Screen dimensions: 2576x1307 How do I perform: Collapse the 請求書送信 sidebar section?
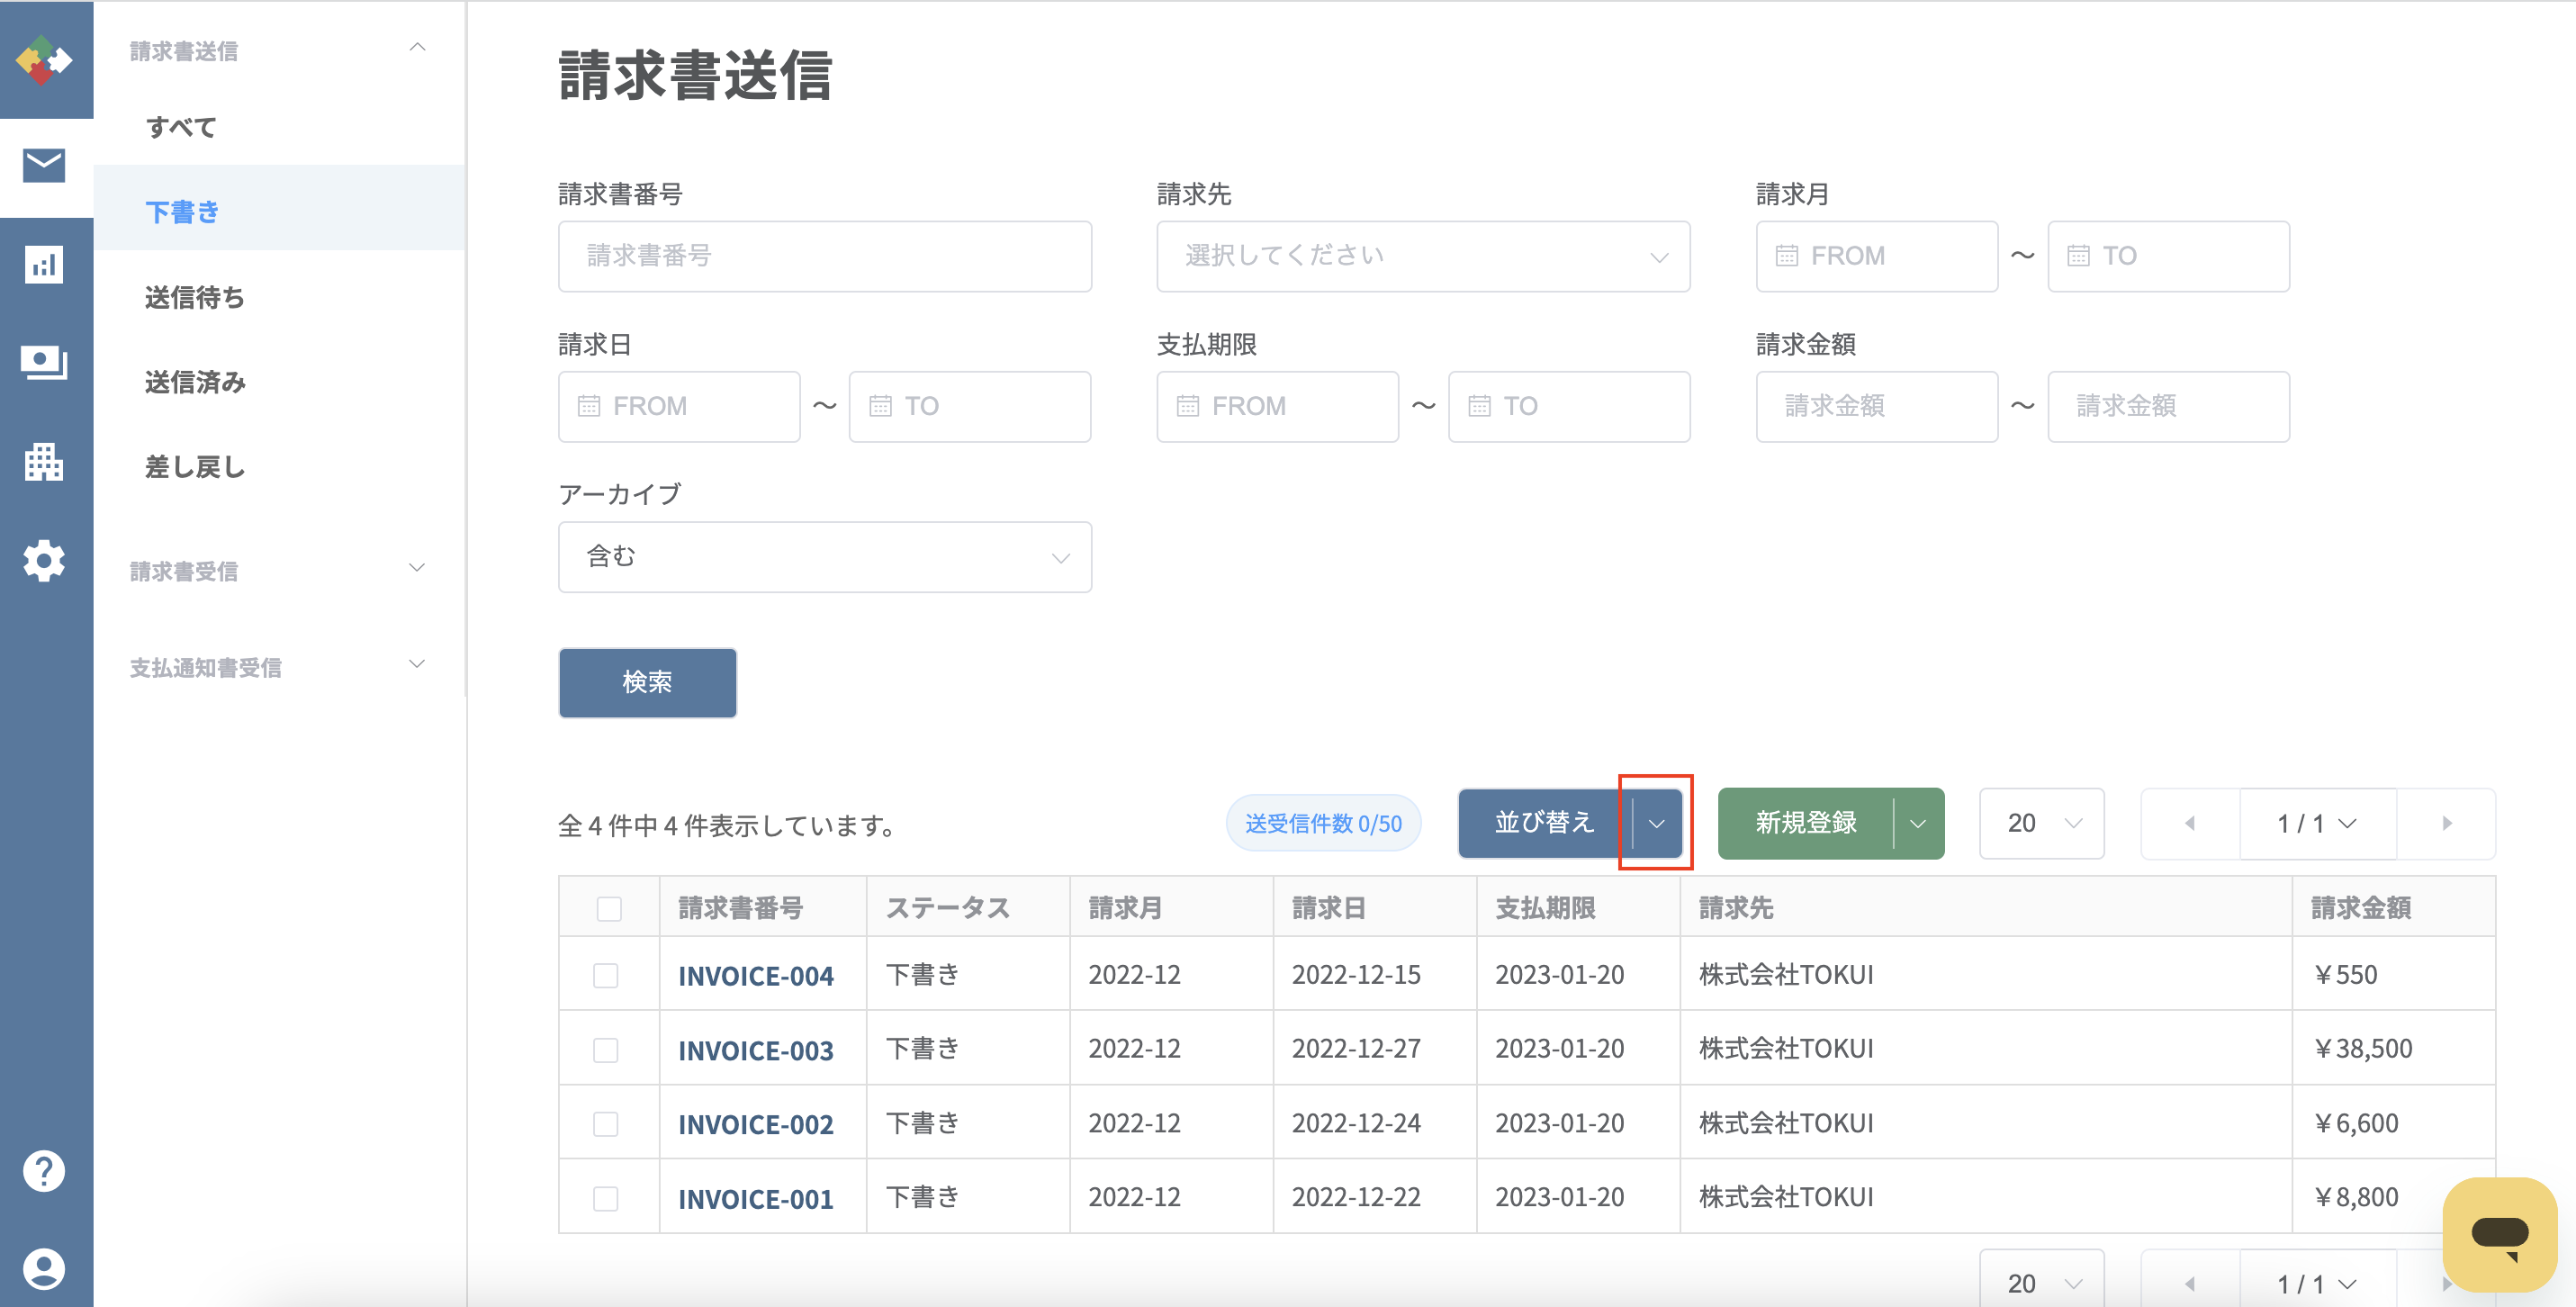pyautogui.click(x=279, y=50)
